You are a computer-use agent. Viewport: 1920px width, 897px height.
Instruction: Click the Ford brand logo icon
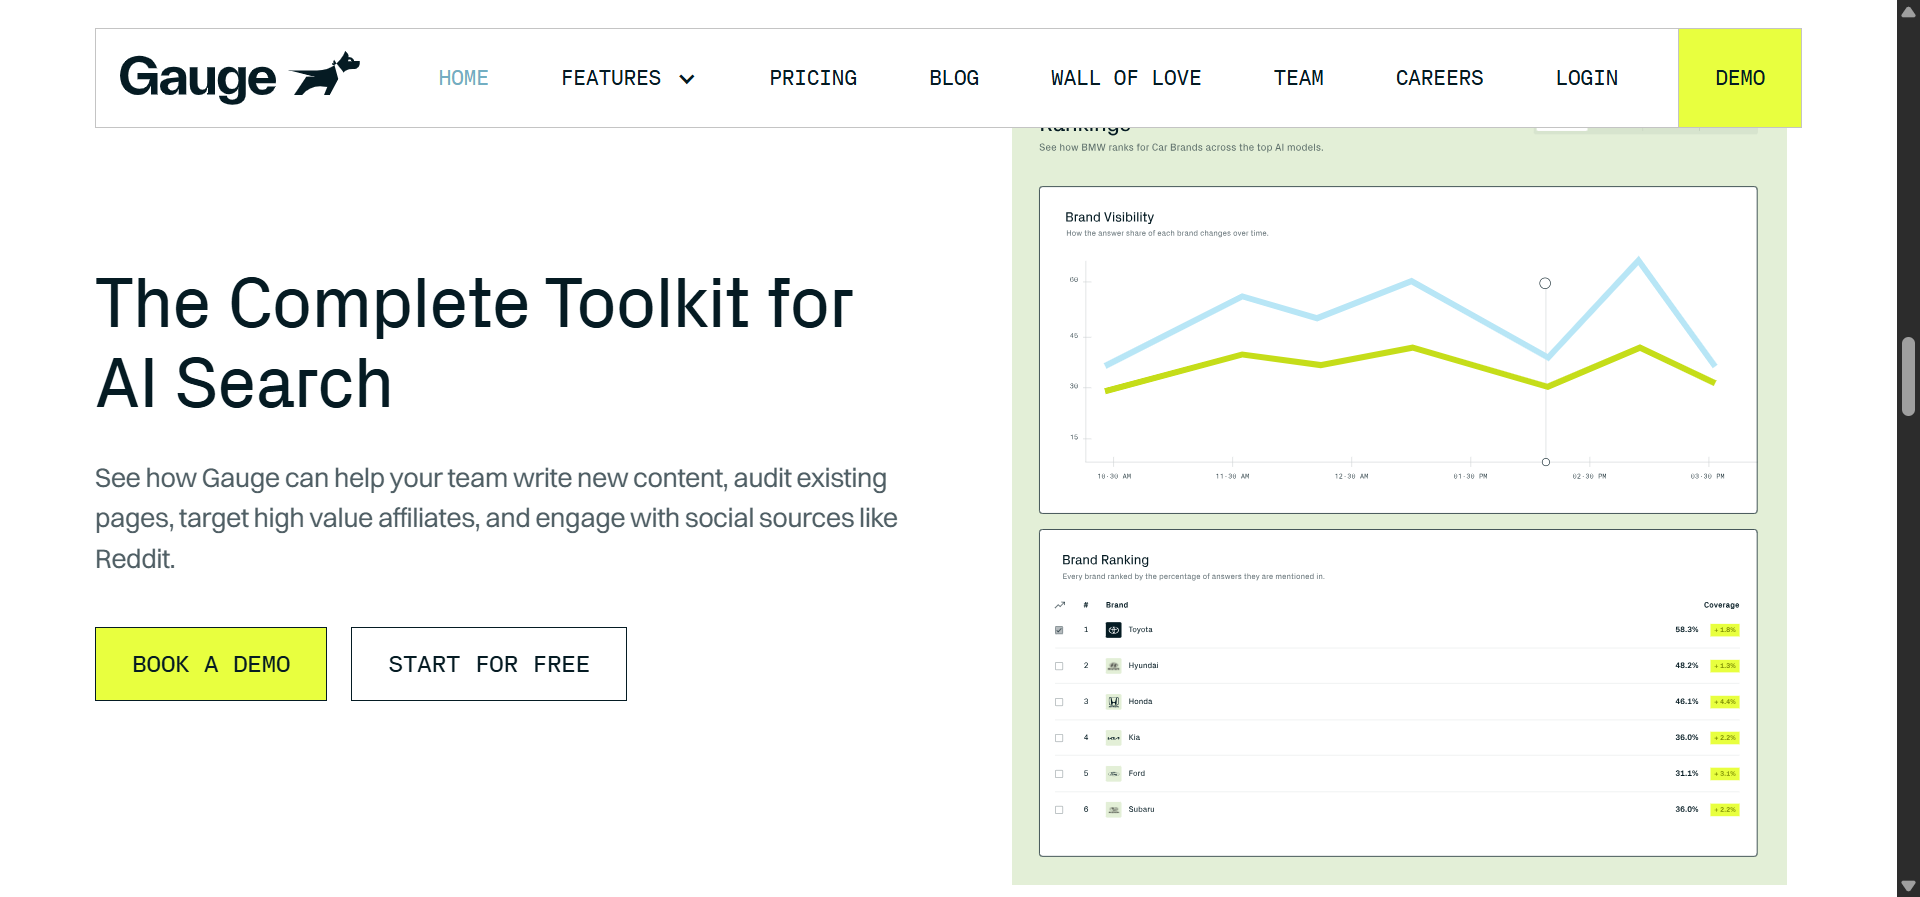coord(1113,774)
